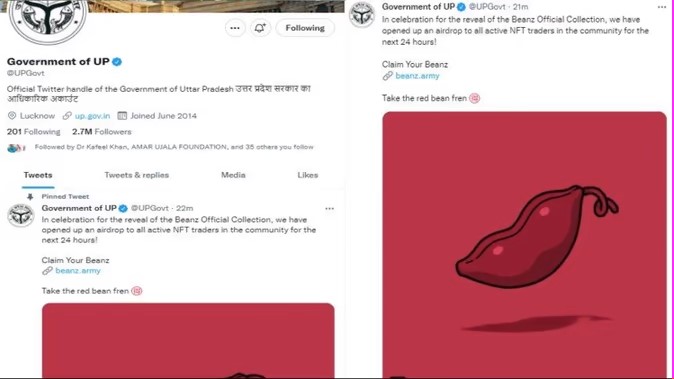The image size is (674, 379).
Task: Go to the Likes tab
Action: click(x=308, y=175)
